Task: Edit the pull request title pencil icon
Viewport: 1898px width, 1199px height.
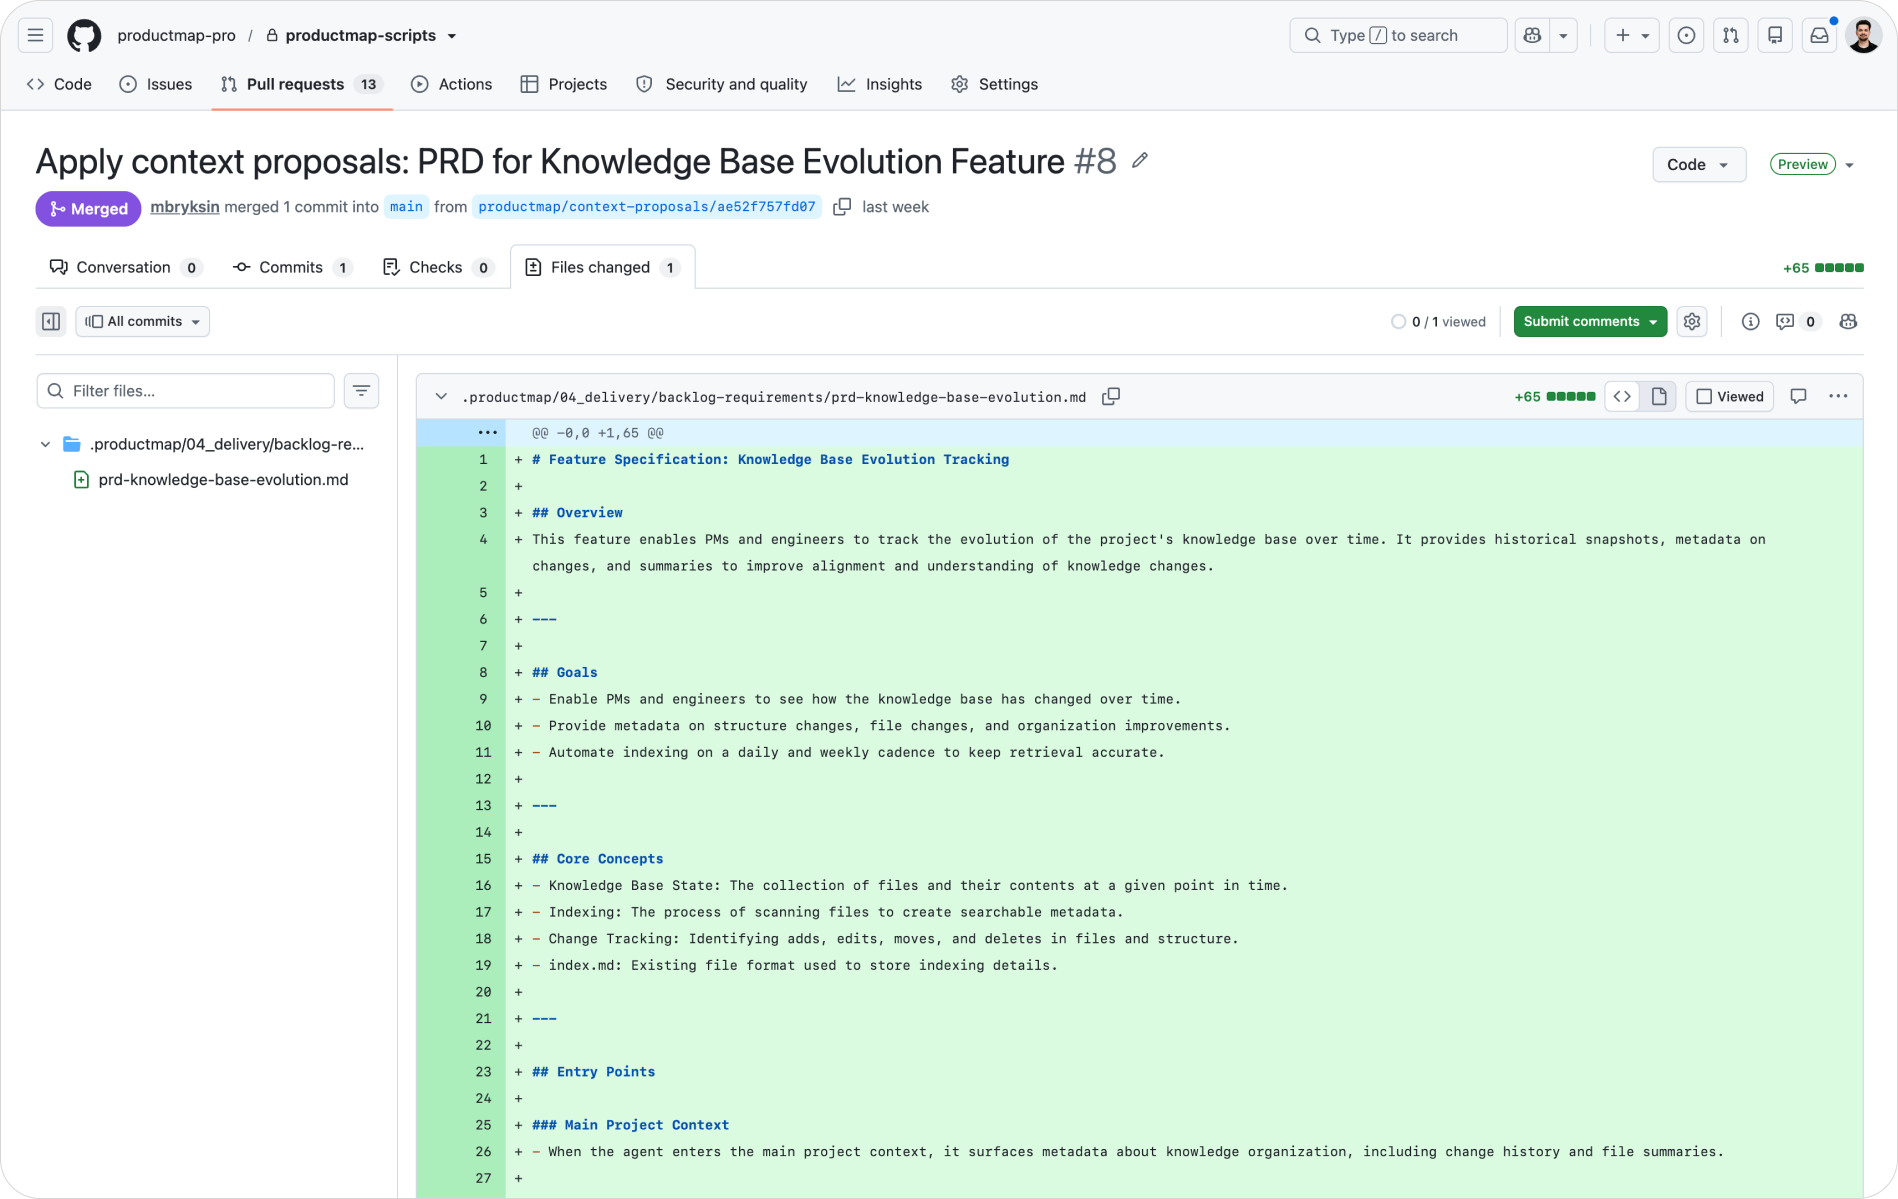Action: pyautogui.click(x=1140, y=160)
